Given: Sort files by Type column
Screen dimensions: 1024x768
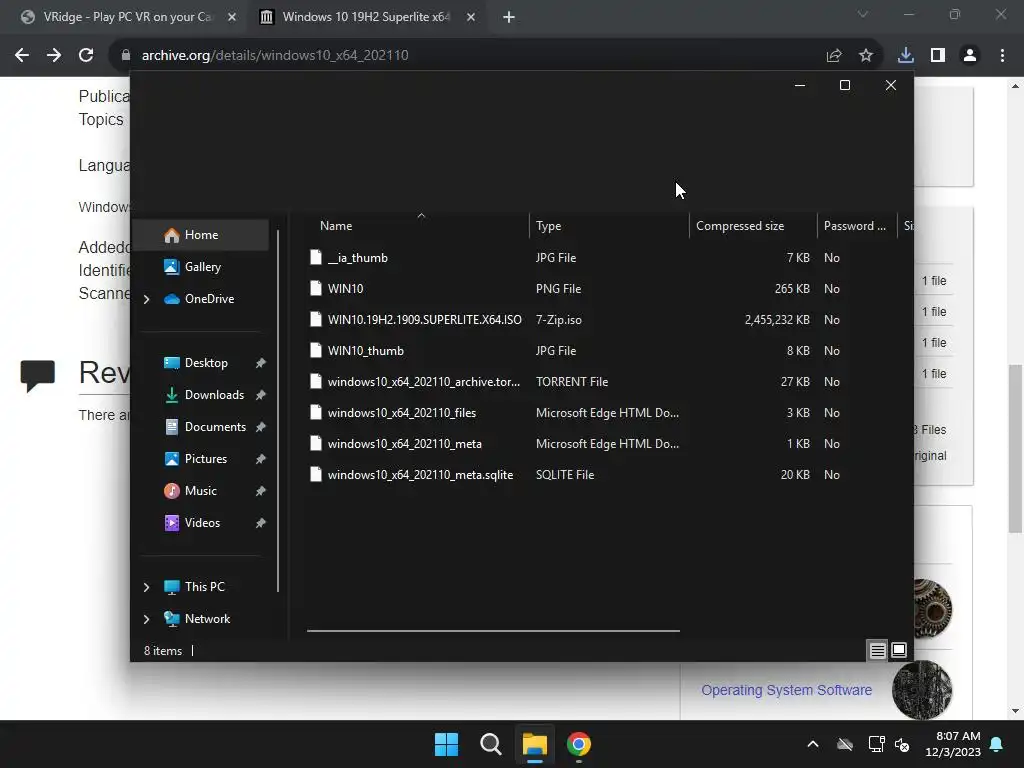Looking at the screenshot, I should 609,226.
